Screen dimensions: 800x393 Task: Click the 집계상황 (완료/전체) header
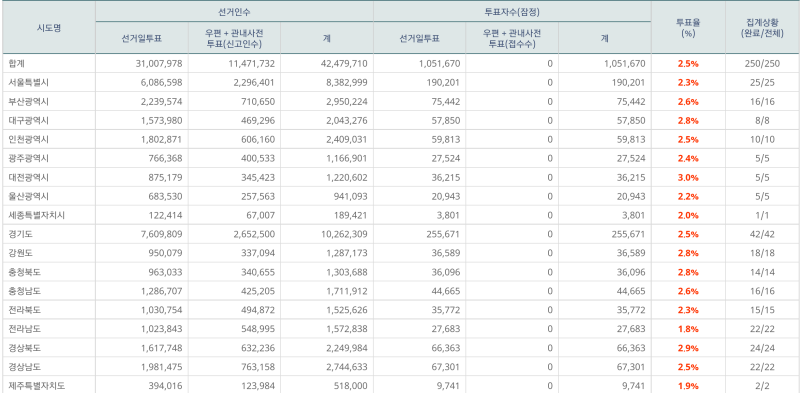762,28
